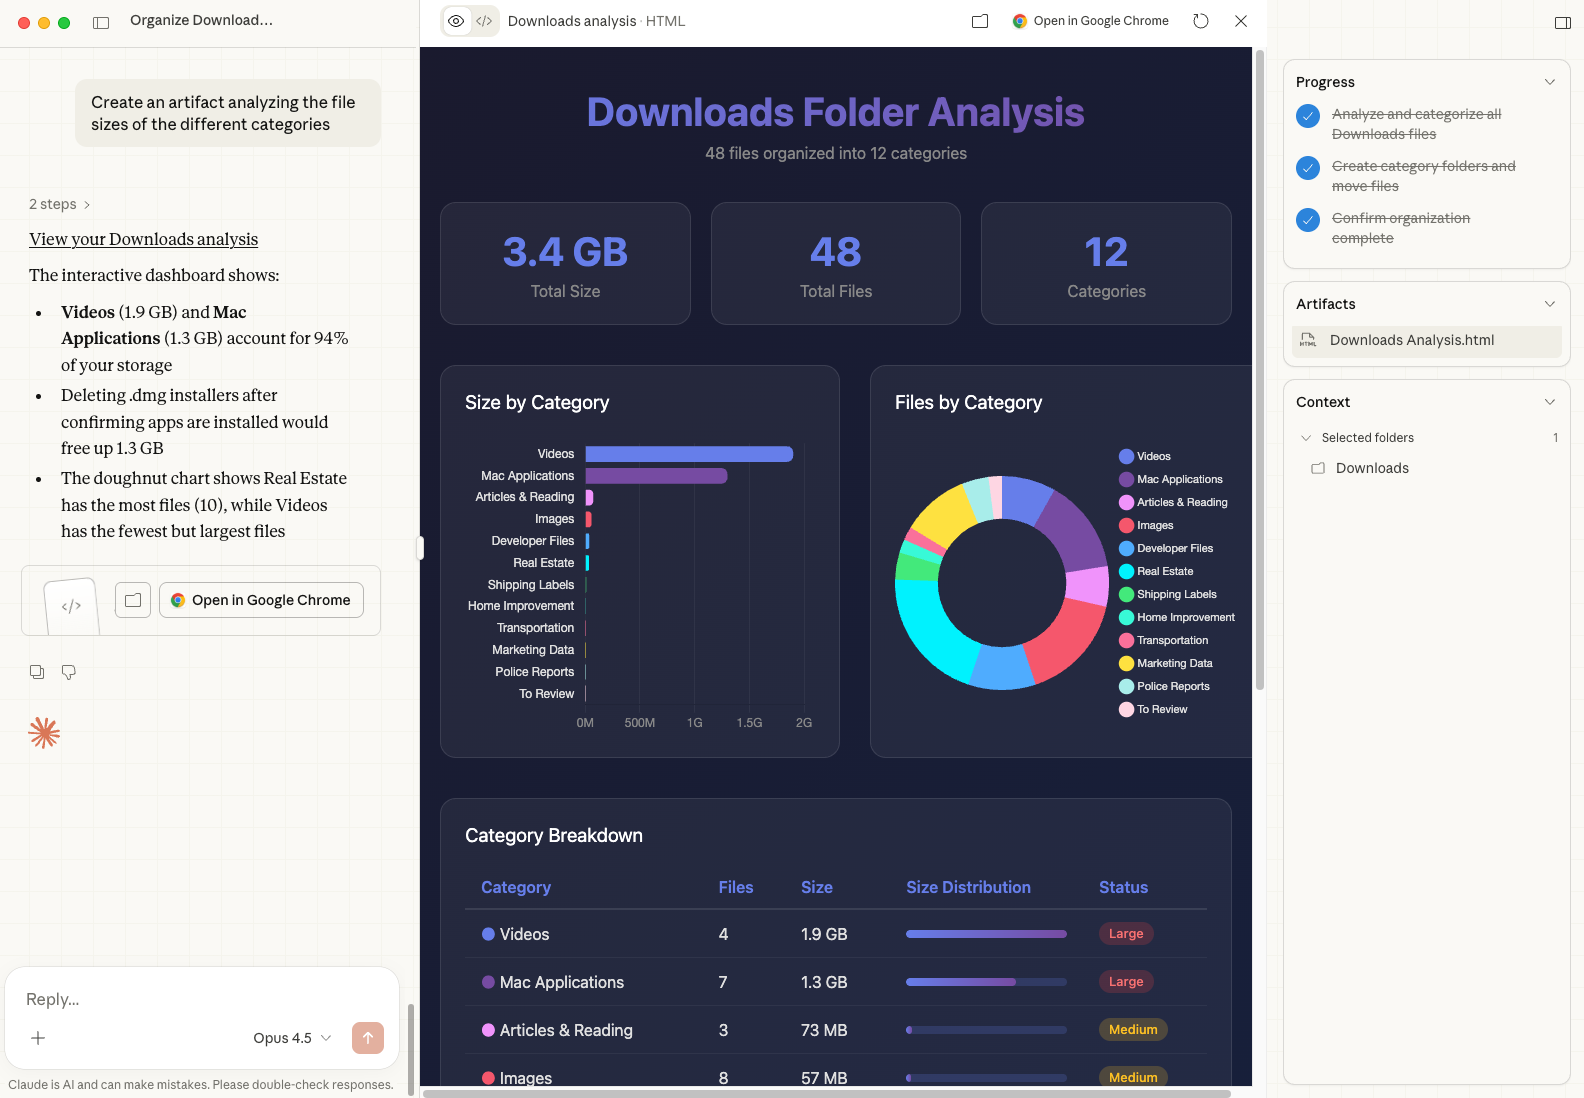The width and height of the screenshot is (1584, 1098).
Task: Click the thumbs down feedback icon
Action: pyautogui.click(x=69, y=672)
